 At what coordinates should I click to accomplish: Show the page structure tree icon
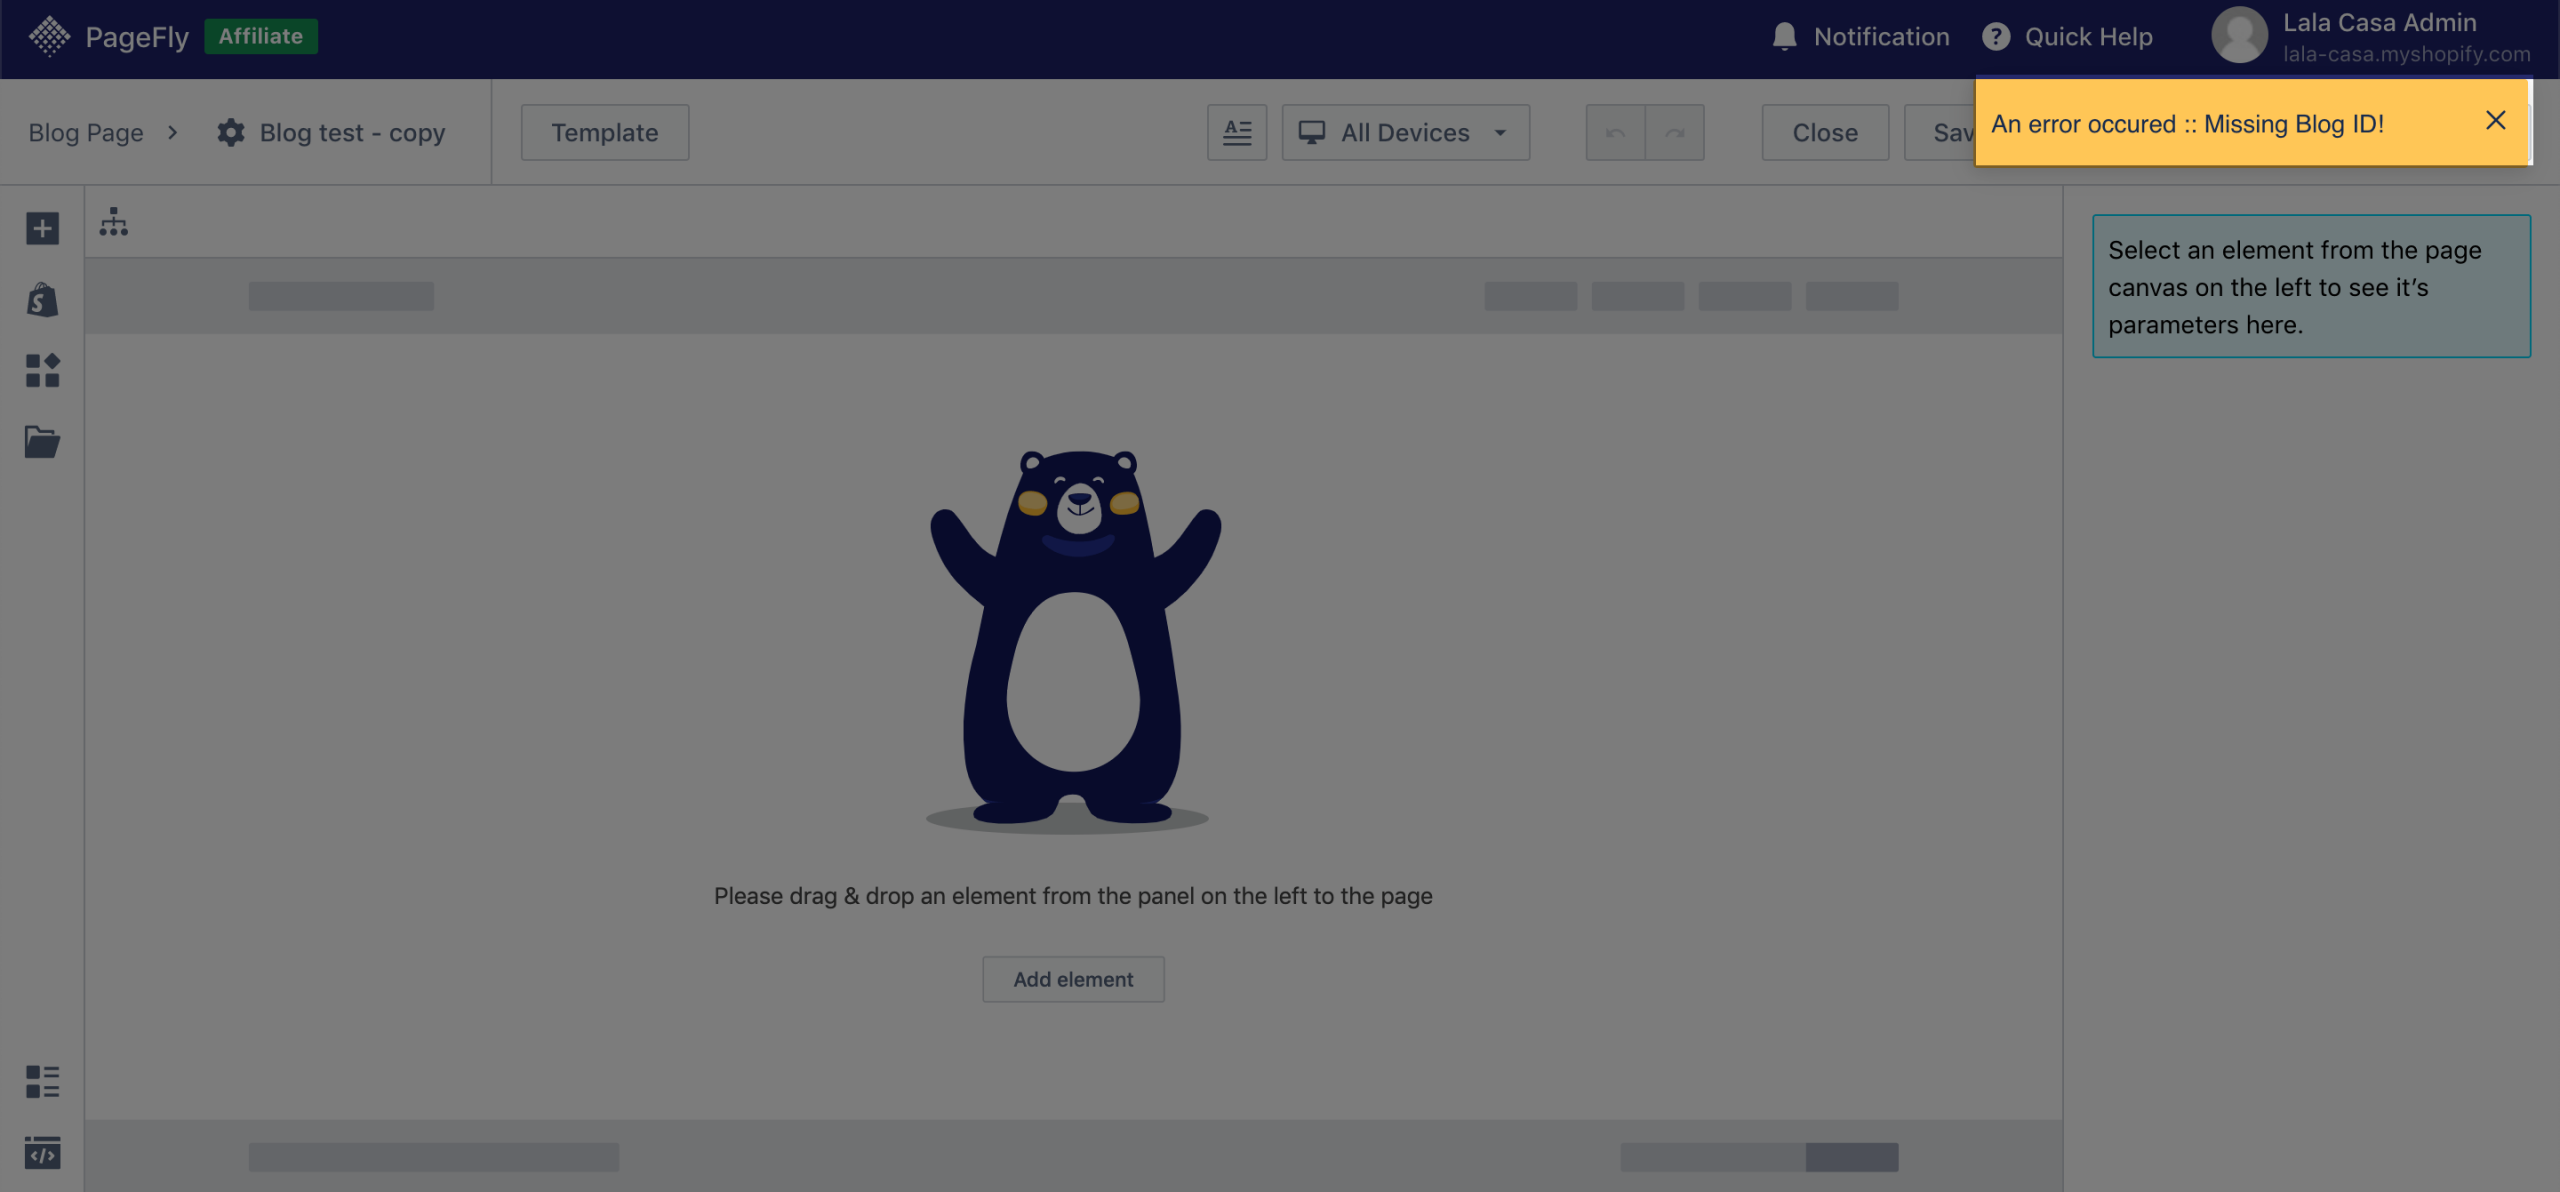click(114, 222)
